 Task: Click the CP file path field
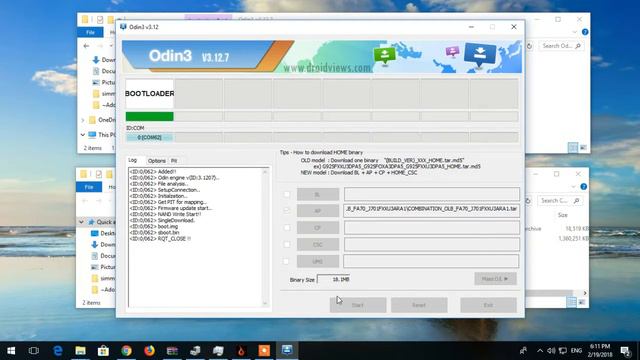point(431,227)
